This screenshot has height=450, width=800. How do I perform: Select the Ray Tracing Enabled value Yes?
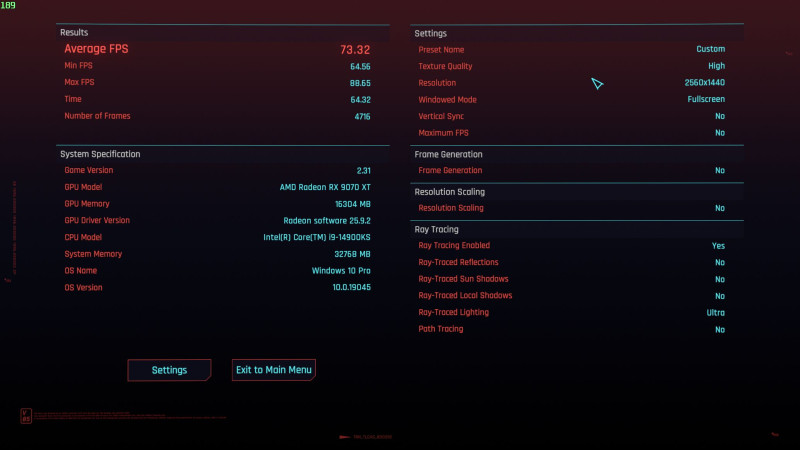[718, 246]
